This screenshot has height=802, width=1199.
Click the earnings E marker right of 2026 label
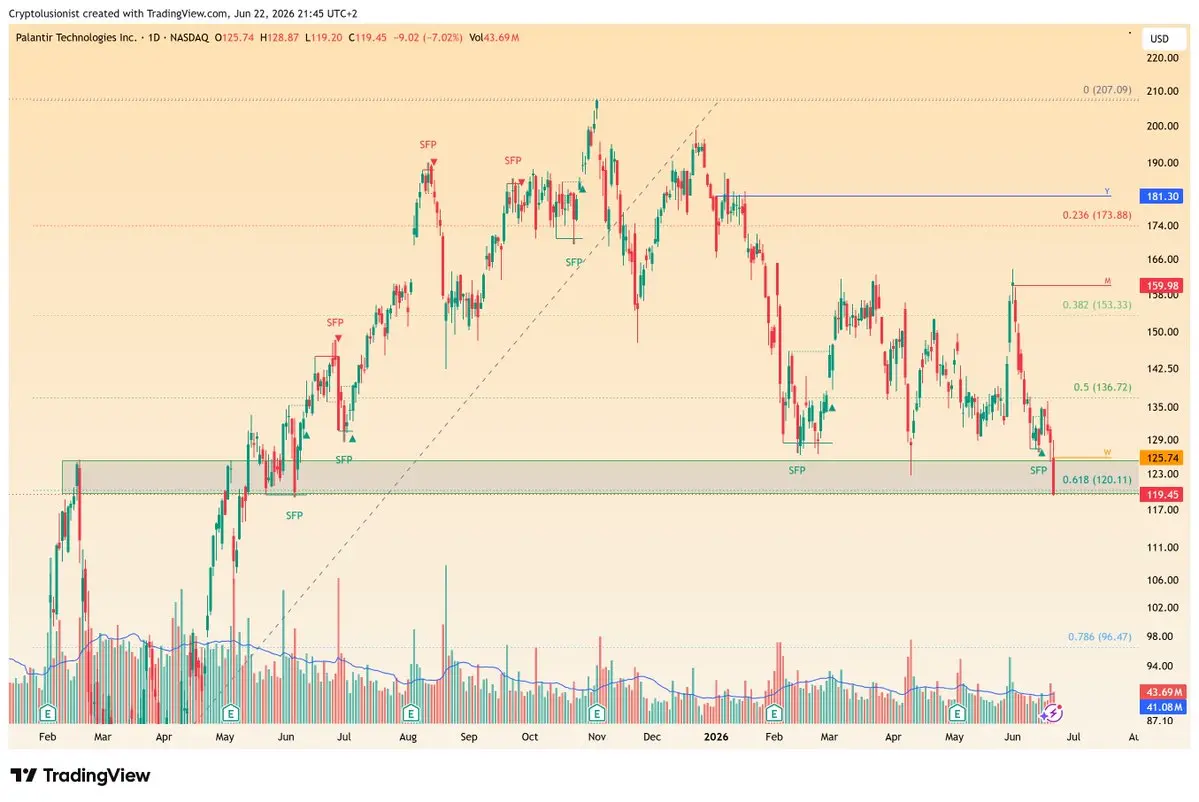pos(774,713)
